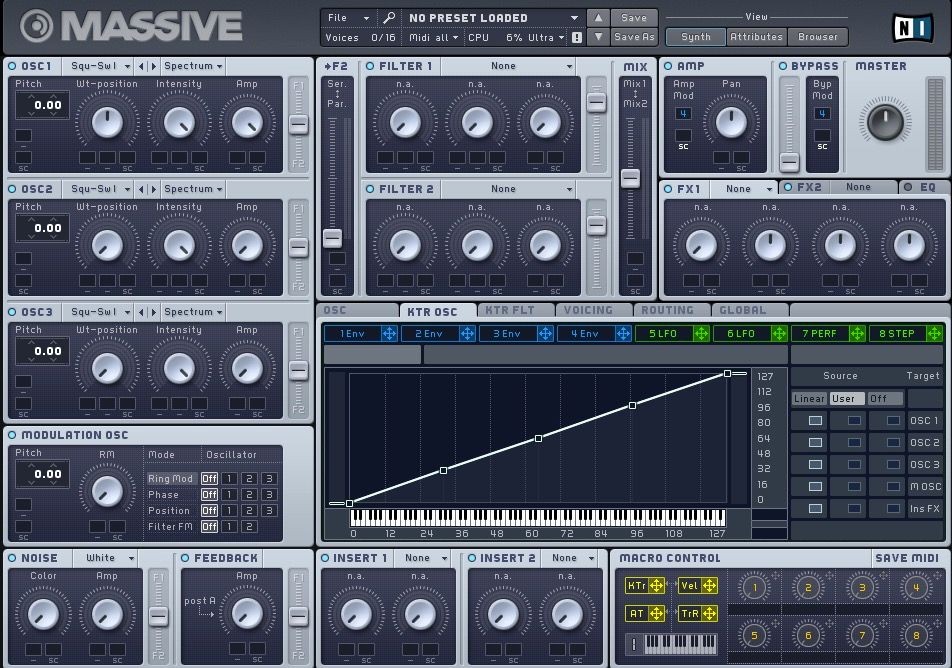Screen dimensions: 952x668
Task: Select Linear key tracking mode
Action: click(x=809, y=399)
